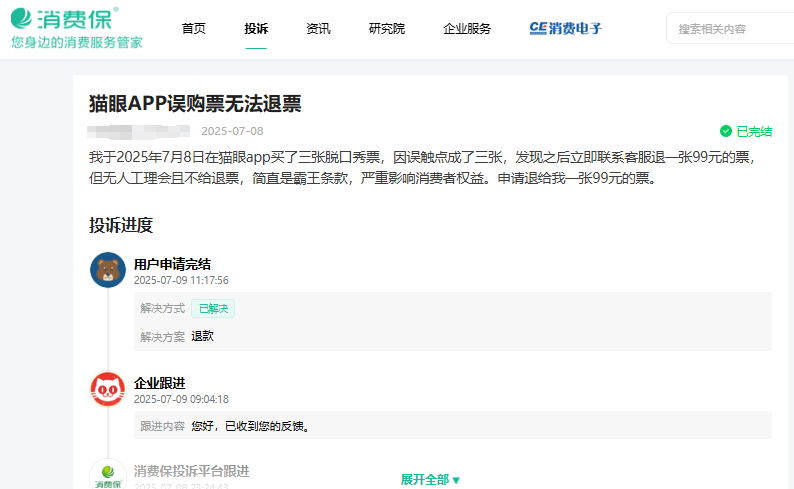Click the 解决方案 label
This screenshot has height=489, width=794.
[x=163, y=337]
